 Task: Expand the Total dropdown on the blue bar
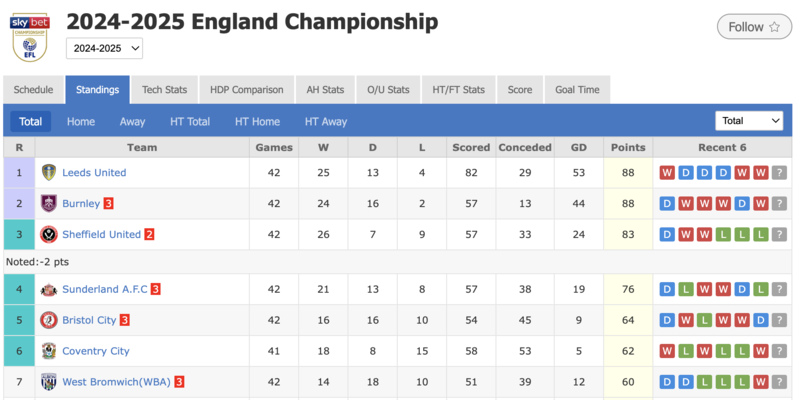[749, 121]
